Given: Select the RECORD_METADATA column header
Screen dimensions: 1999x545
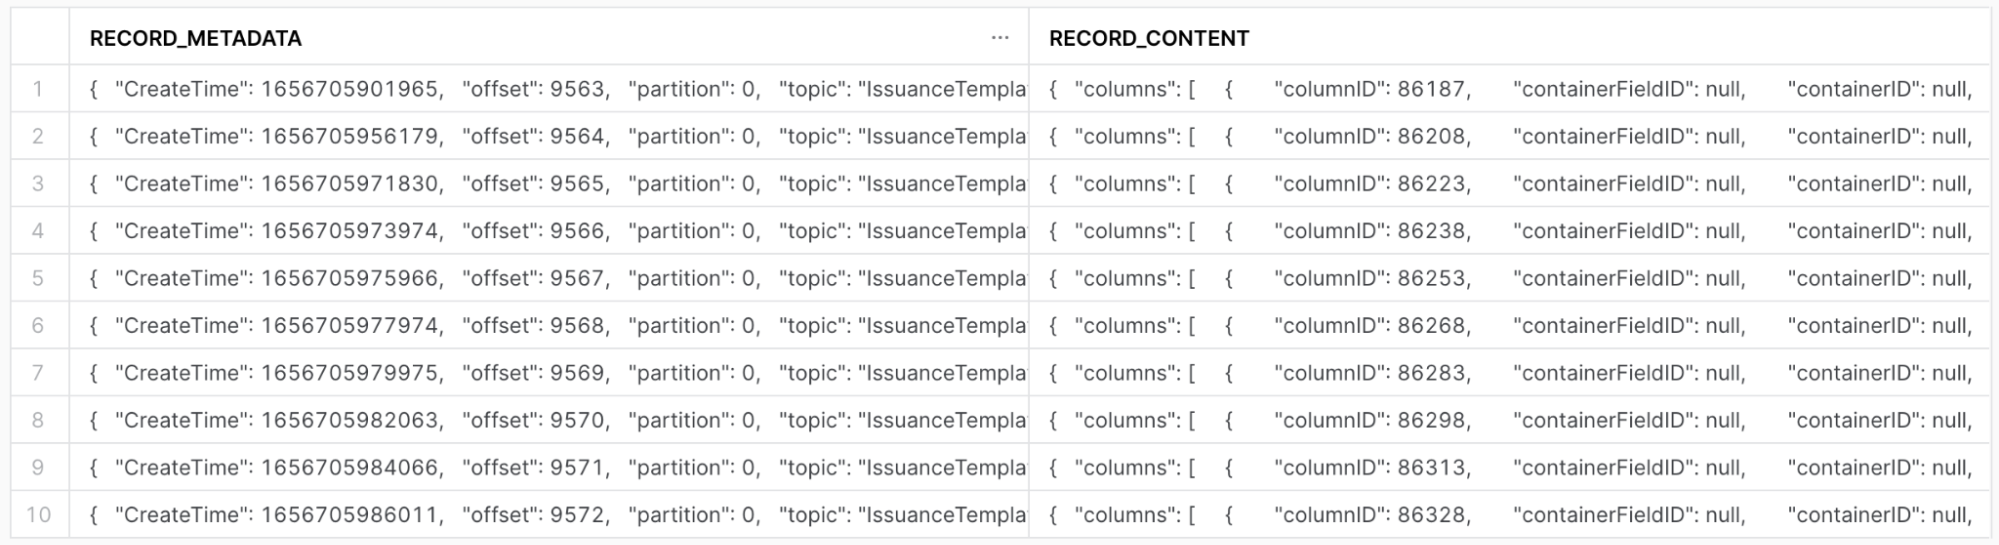Looking at the screenshot, I should [196, 38].
